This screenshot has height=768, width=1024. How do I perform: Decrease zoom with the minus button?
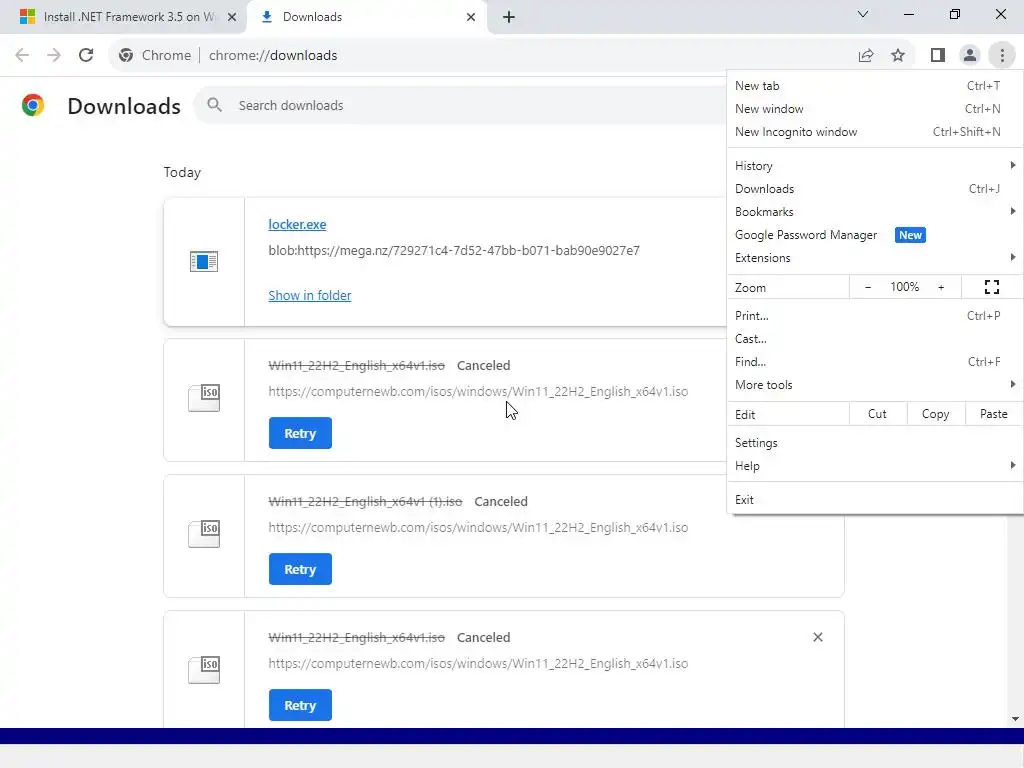pos(868,287)
